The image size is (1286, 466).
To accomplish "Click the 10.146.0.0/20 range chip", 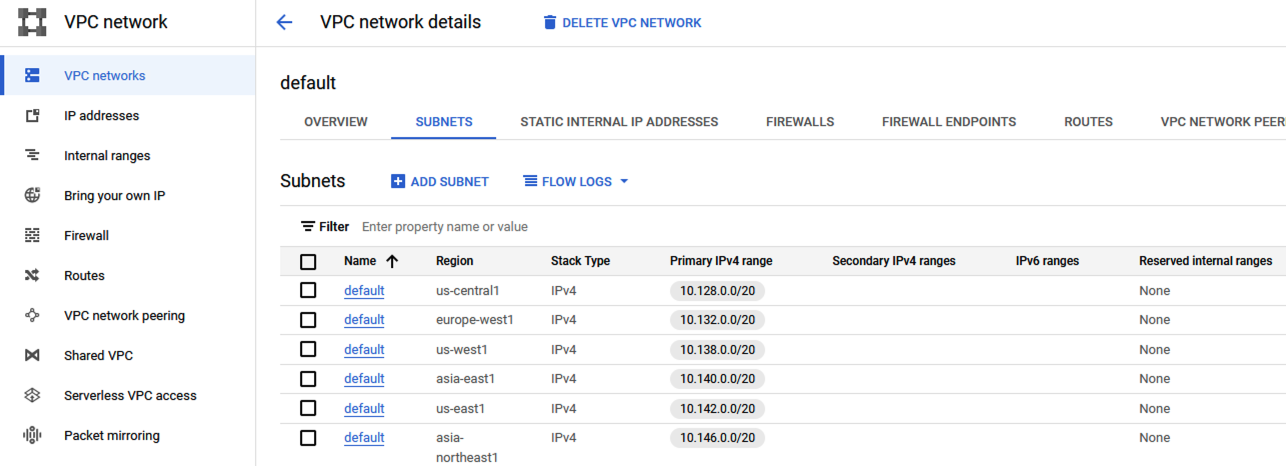I will tap(718, 438).
